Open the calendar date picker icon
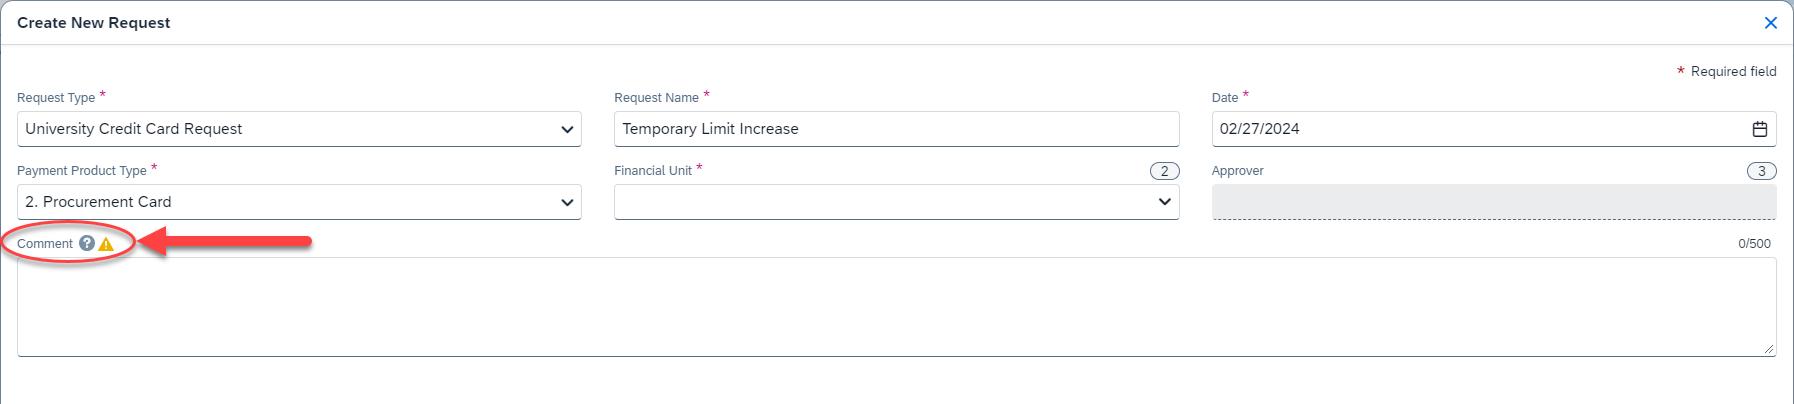Viewport: 1794px width, 404px height. click(1759, 129)
